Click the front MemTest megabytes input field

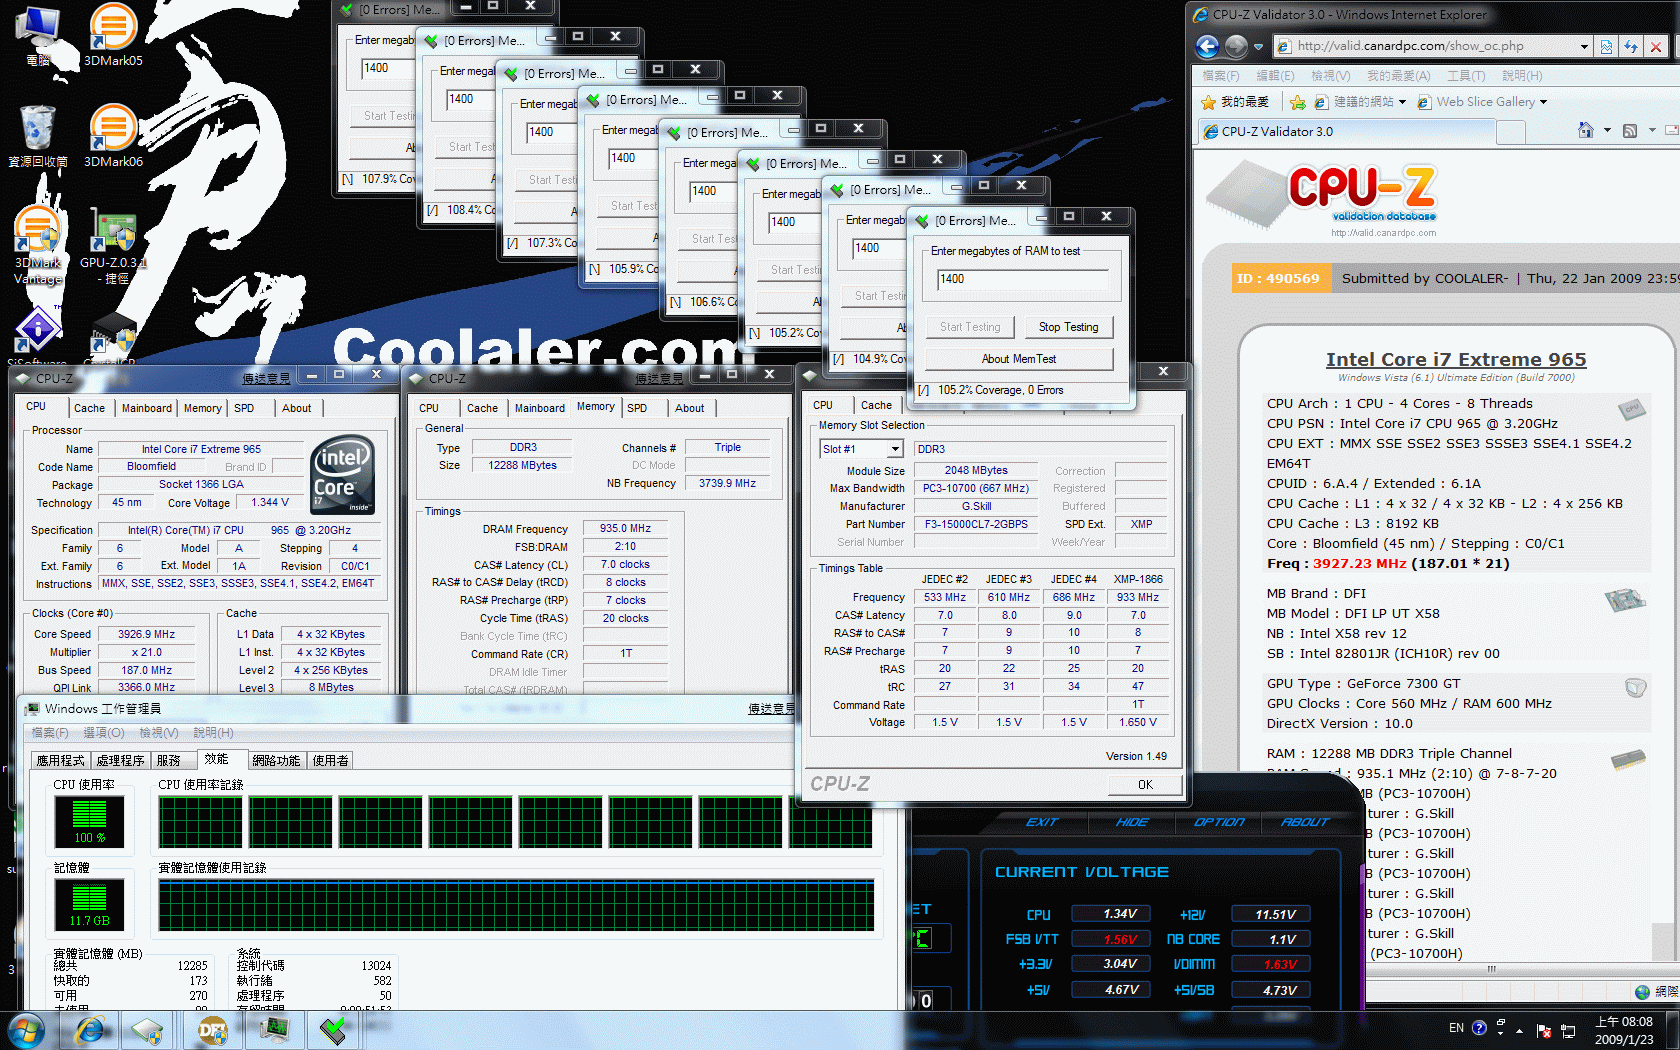(1023, 280)
